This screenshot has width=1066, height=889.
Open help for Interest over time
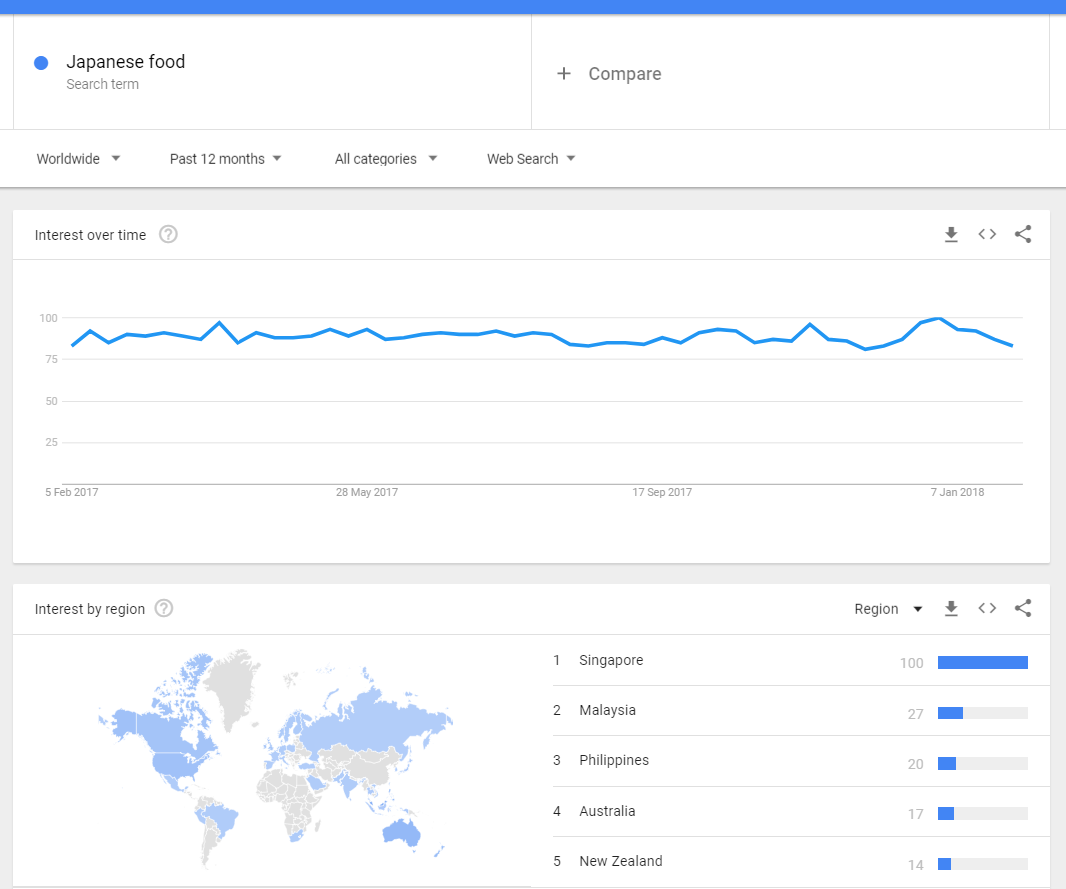(168, 235)
